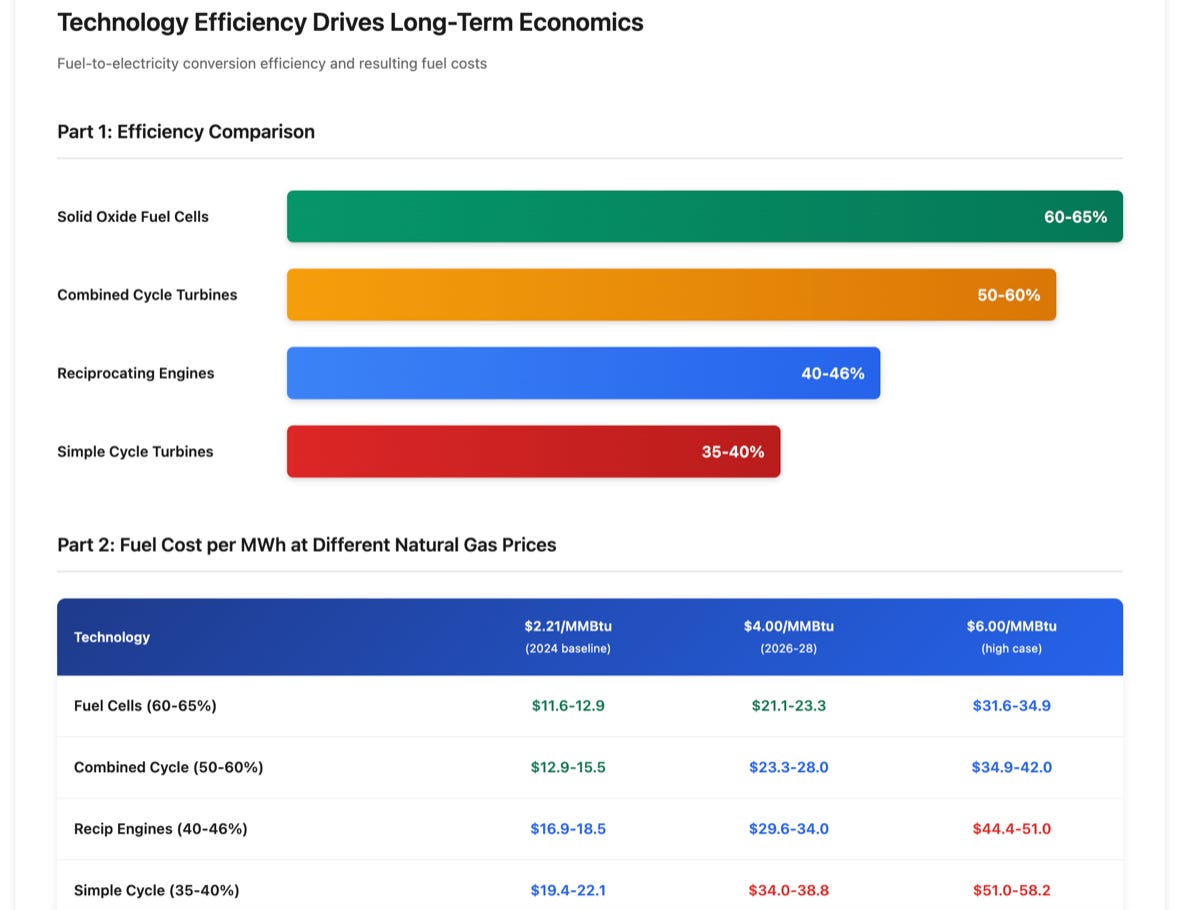Screen dimensions: 1200x910
Task: Click the Solid Oxide Fuel Cells green bar
Action: point(705,216)
